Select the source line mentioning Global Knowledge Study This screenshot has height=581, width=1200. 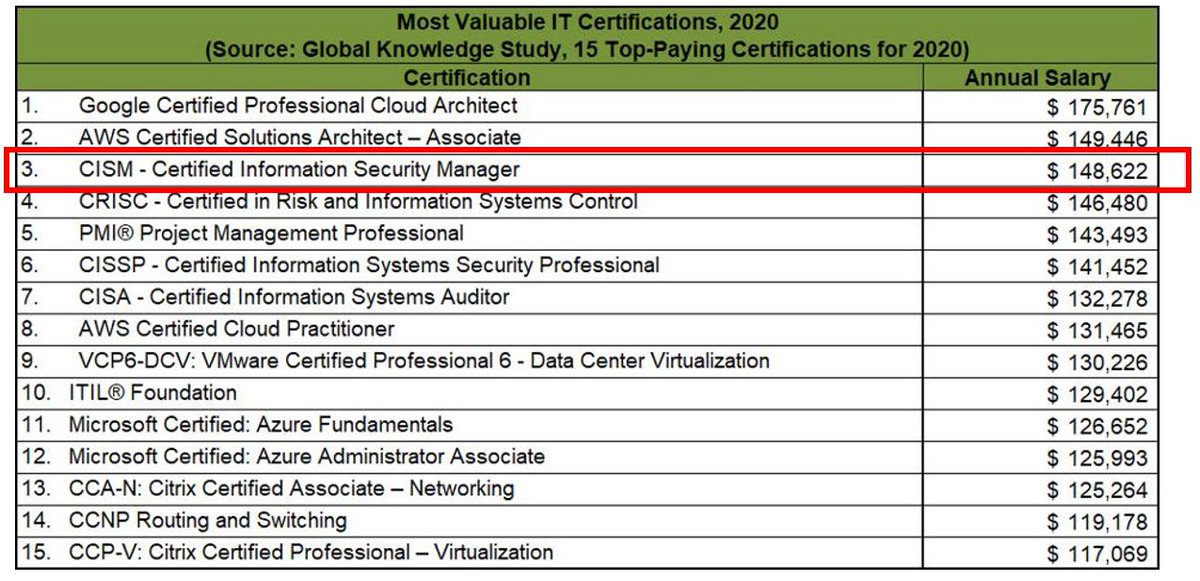[x=587, y=49]
